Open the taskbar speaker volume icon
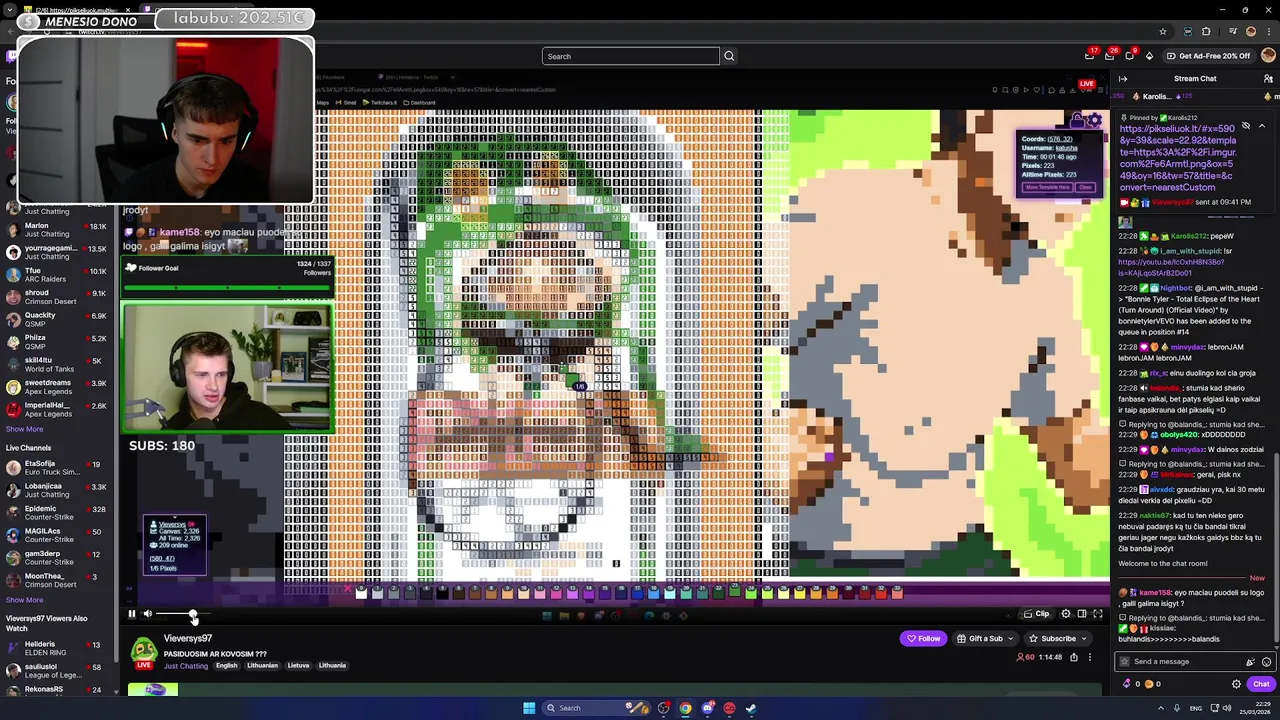The width and height of the screenshot is (1280, 720). (x=1229, y=708)
